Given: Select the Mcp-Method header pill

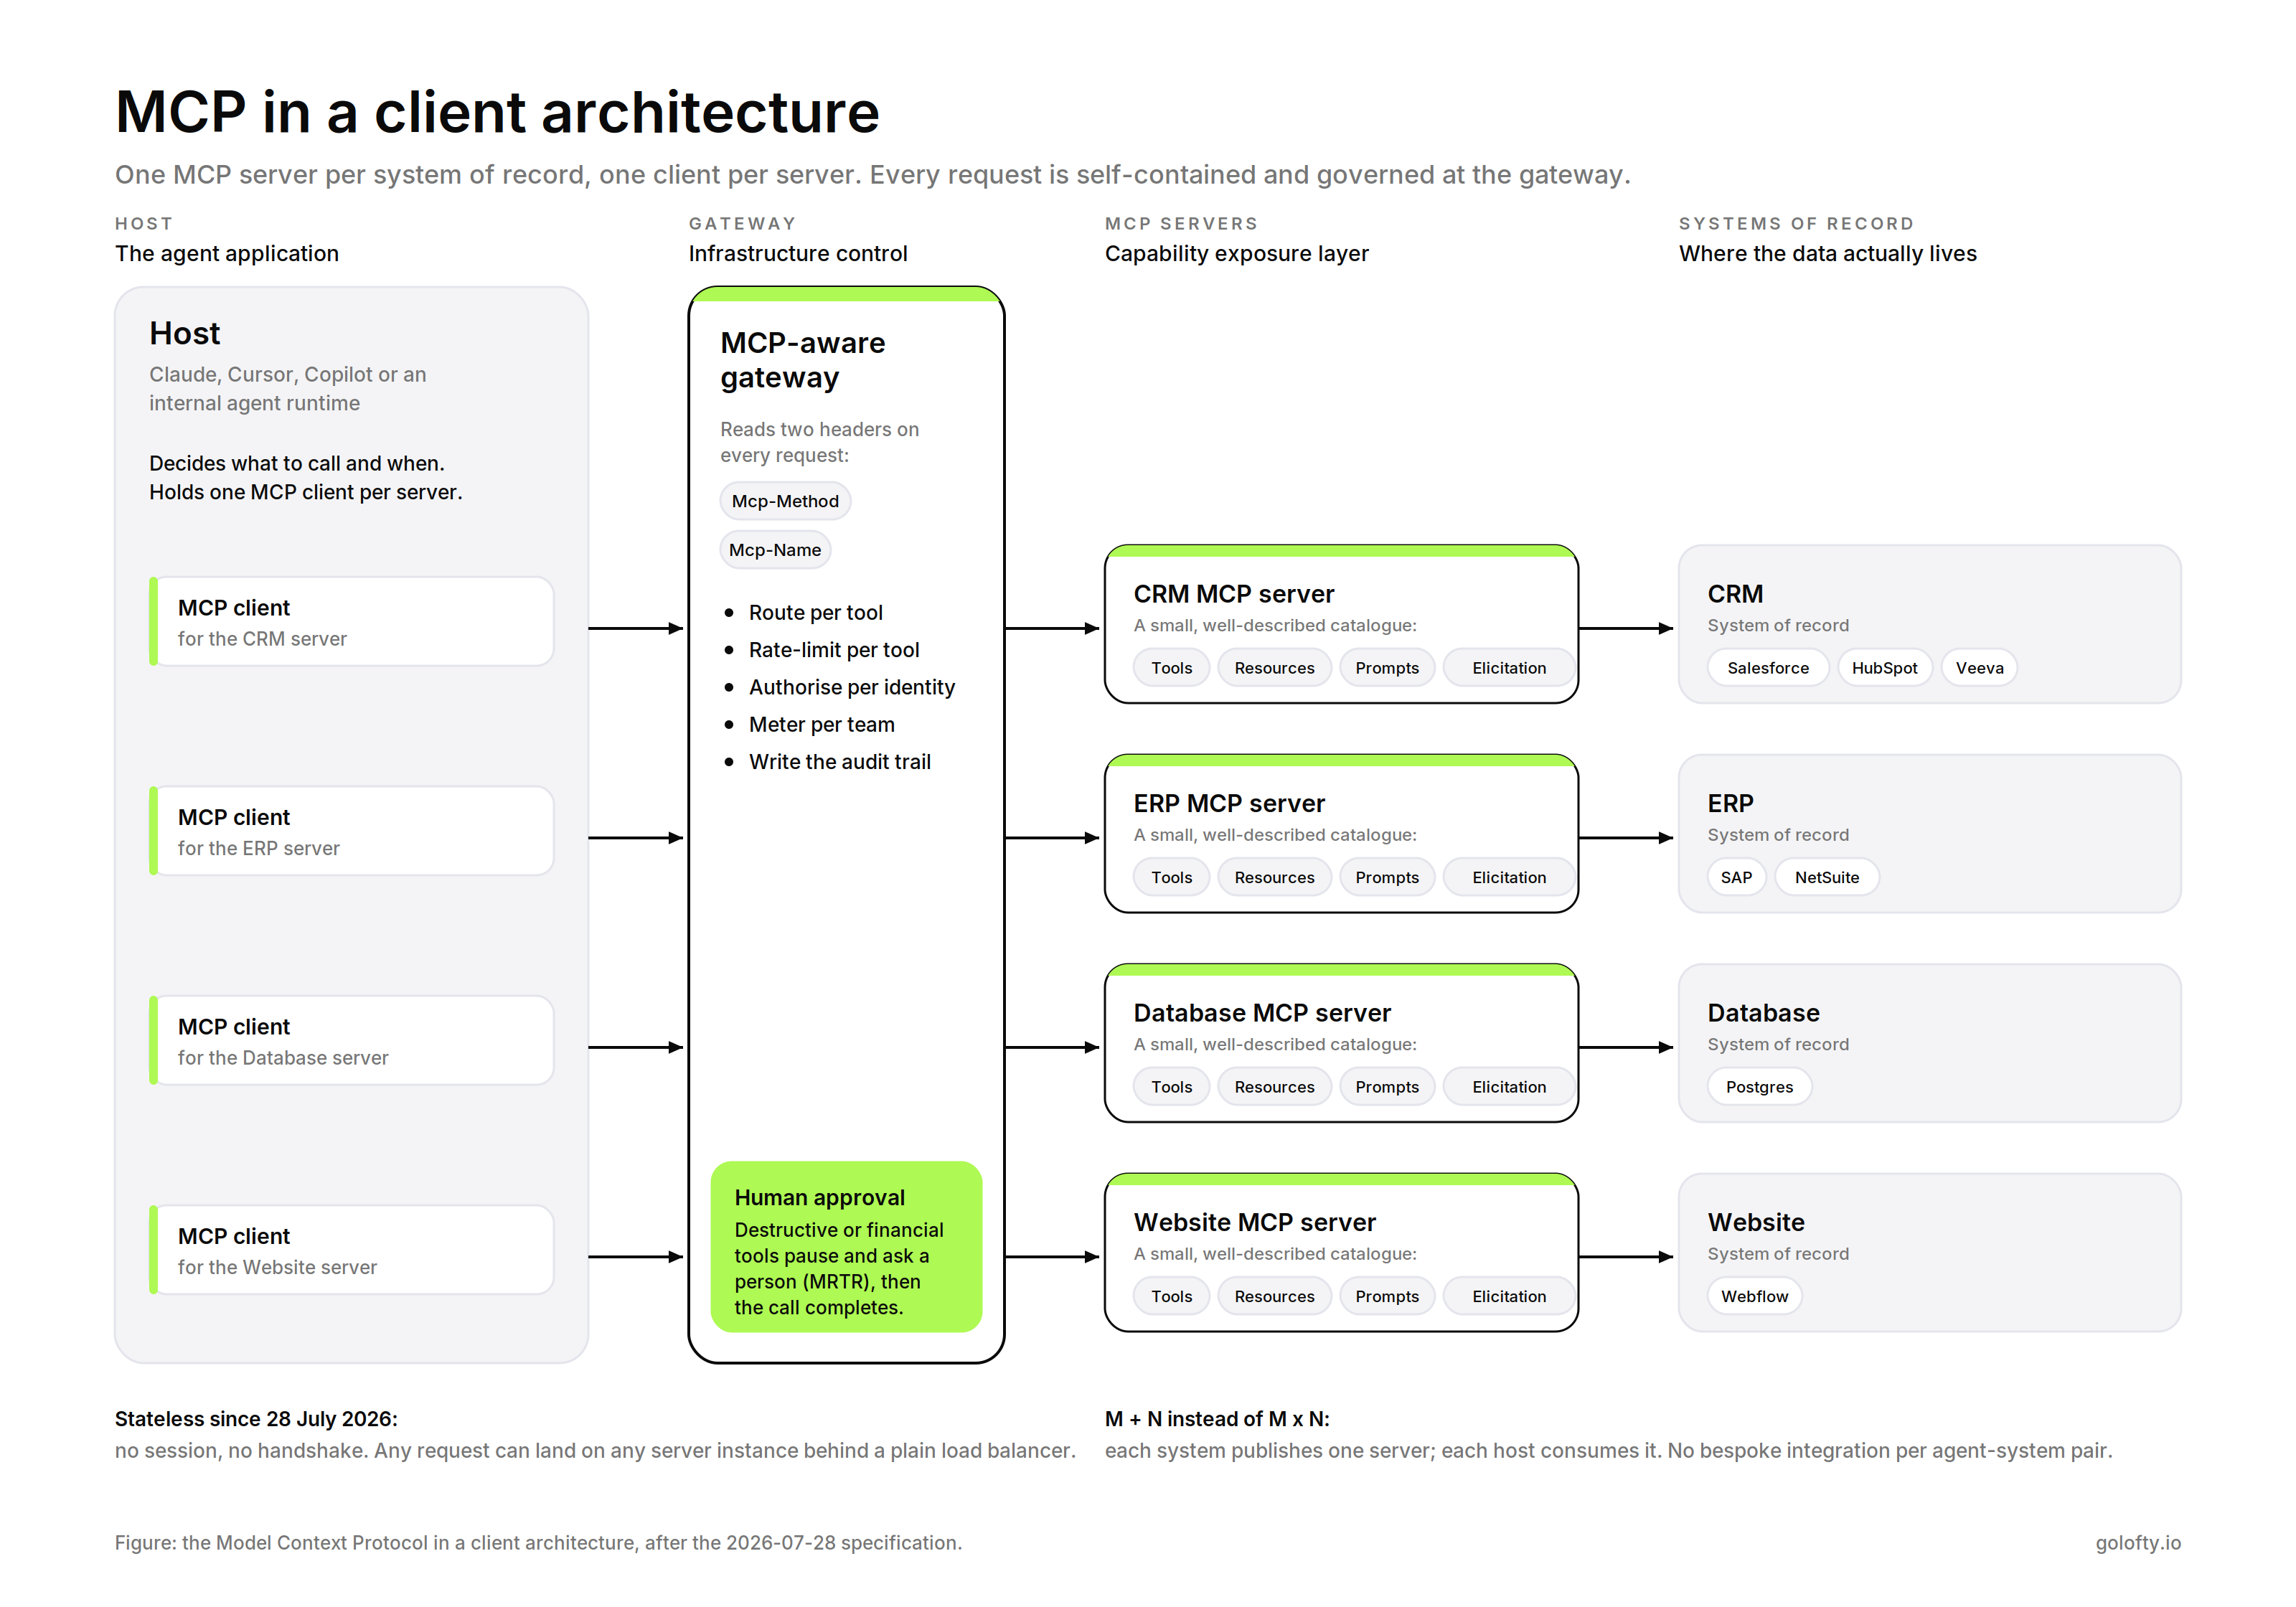Looking at the screenshot, I should click(x=785, y=501).
